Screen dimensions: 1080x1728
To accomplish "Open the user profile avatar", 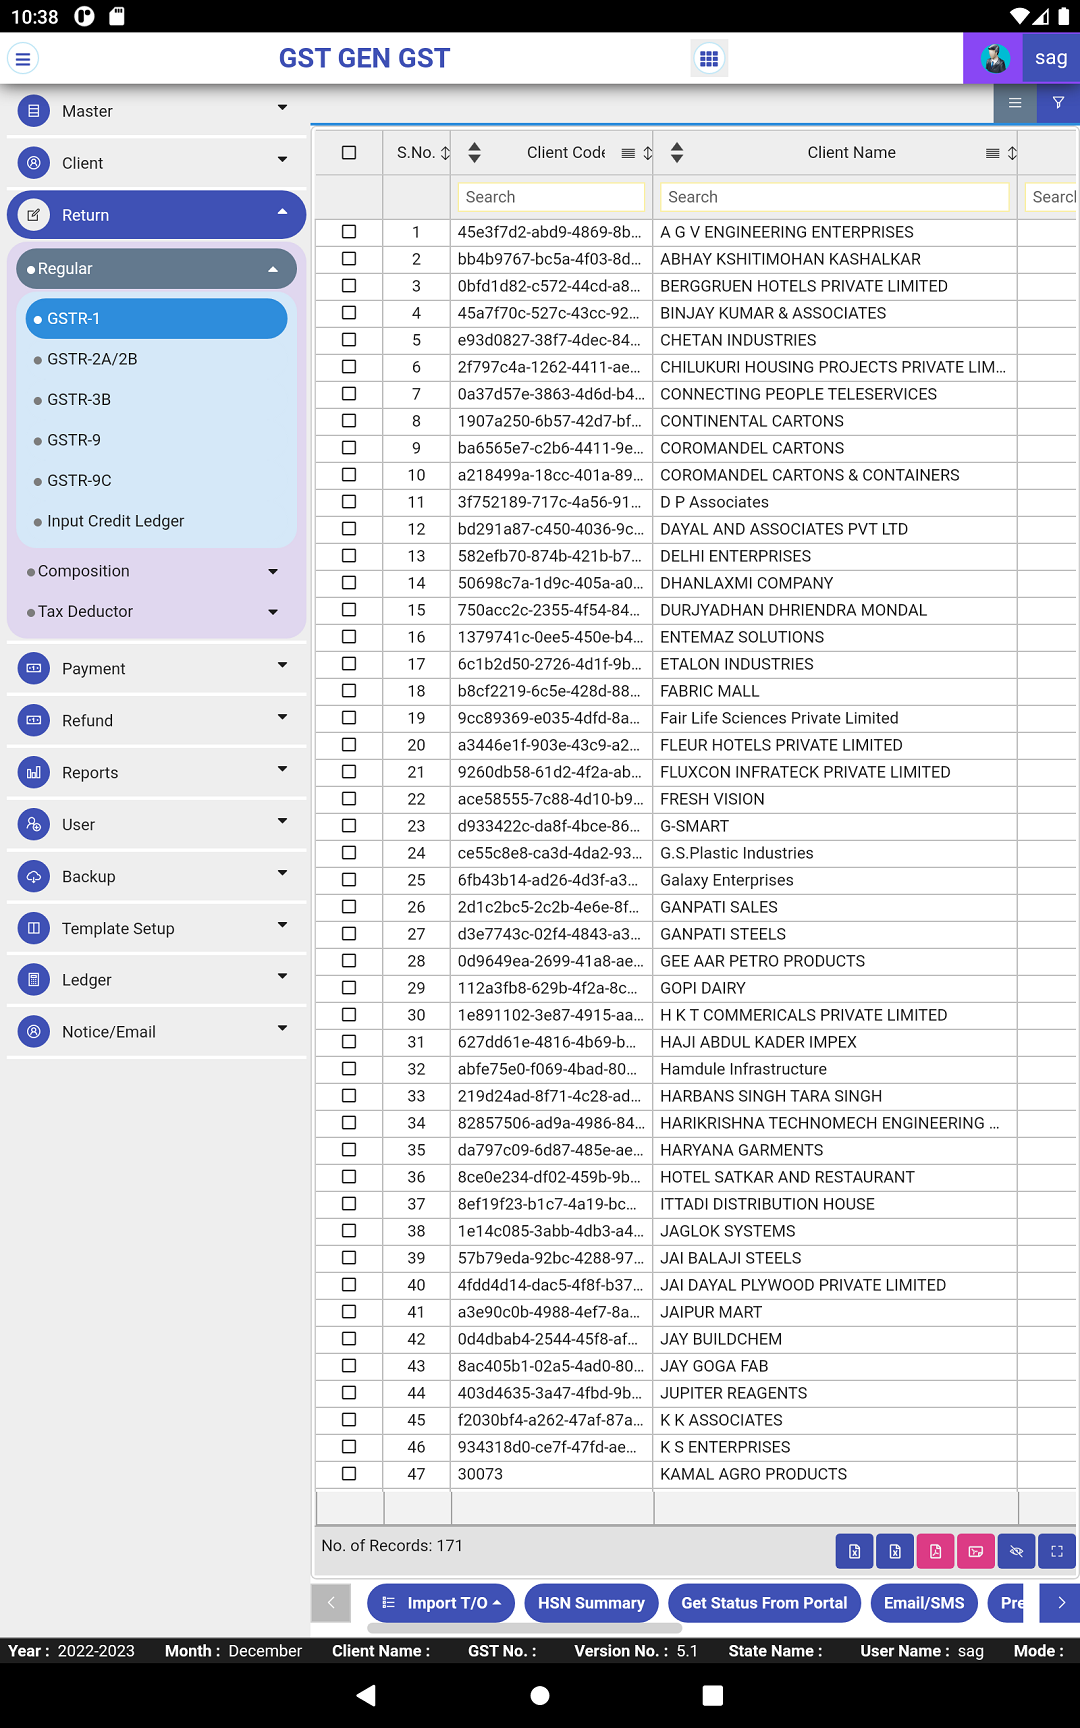I will (994, 59).
